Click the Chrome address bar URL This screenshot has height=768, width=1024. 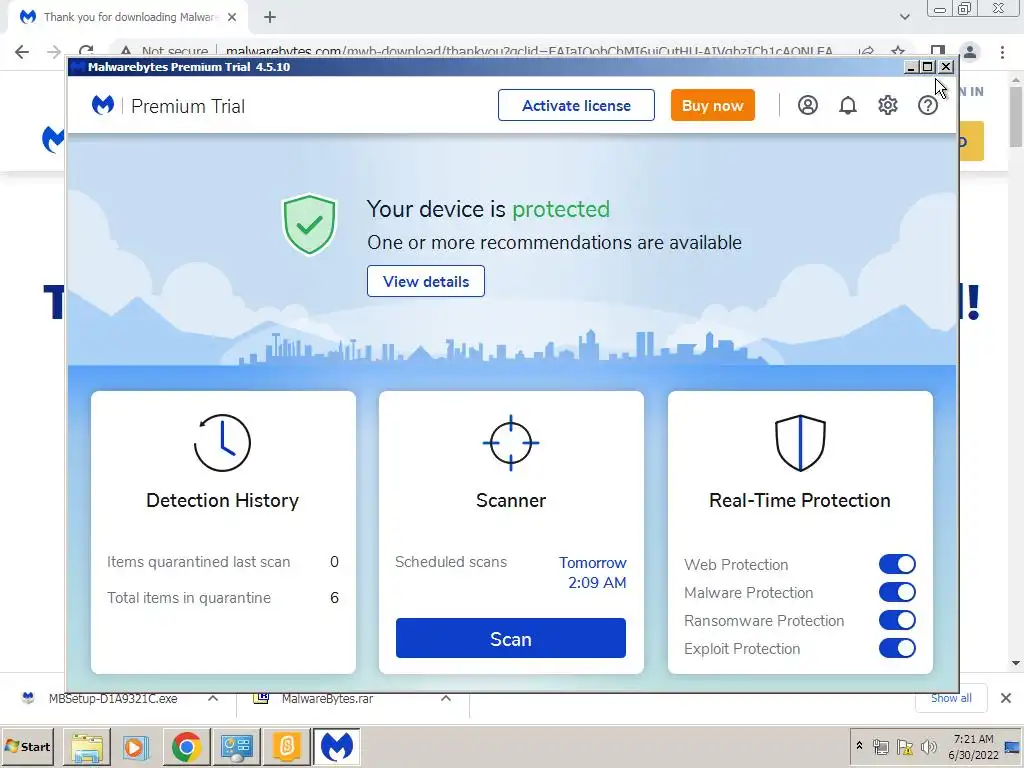(x=529, y=51)
